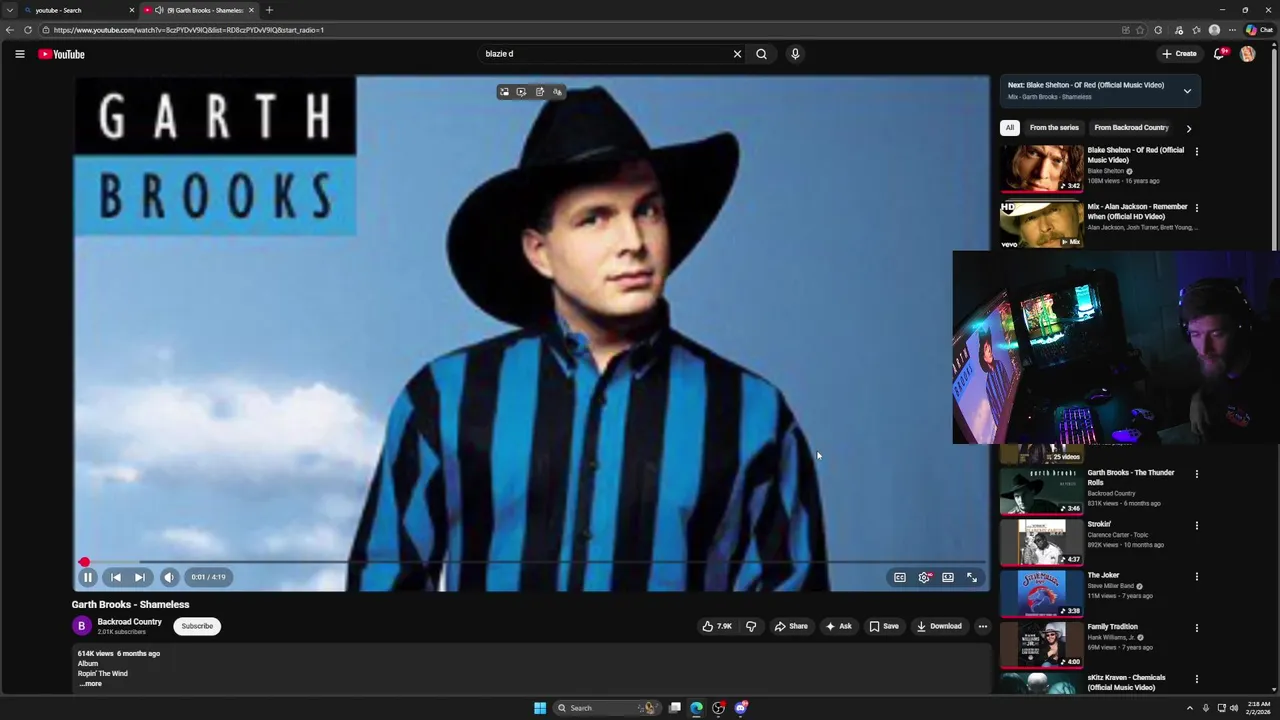Screen dimensions: 1280x720
Task: Open options for The Thunder Rolls
Action: (x=1196, y=474)
